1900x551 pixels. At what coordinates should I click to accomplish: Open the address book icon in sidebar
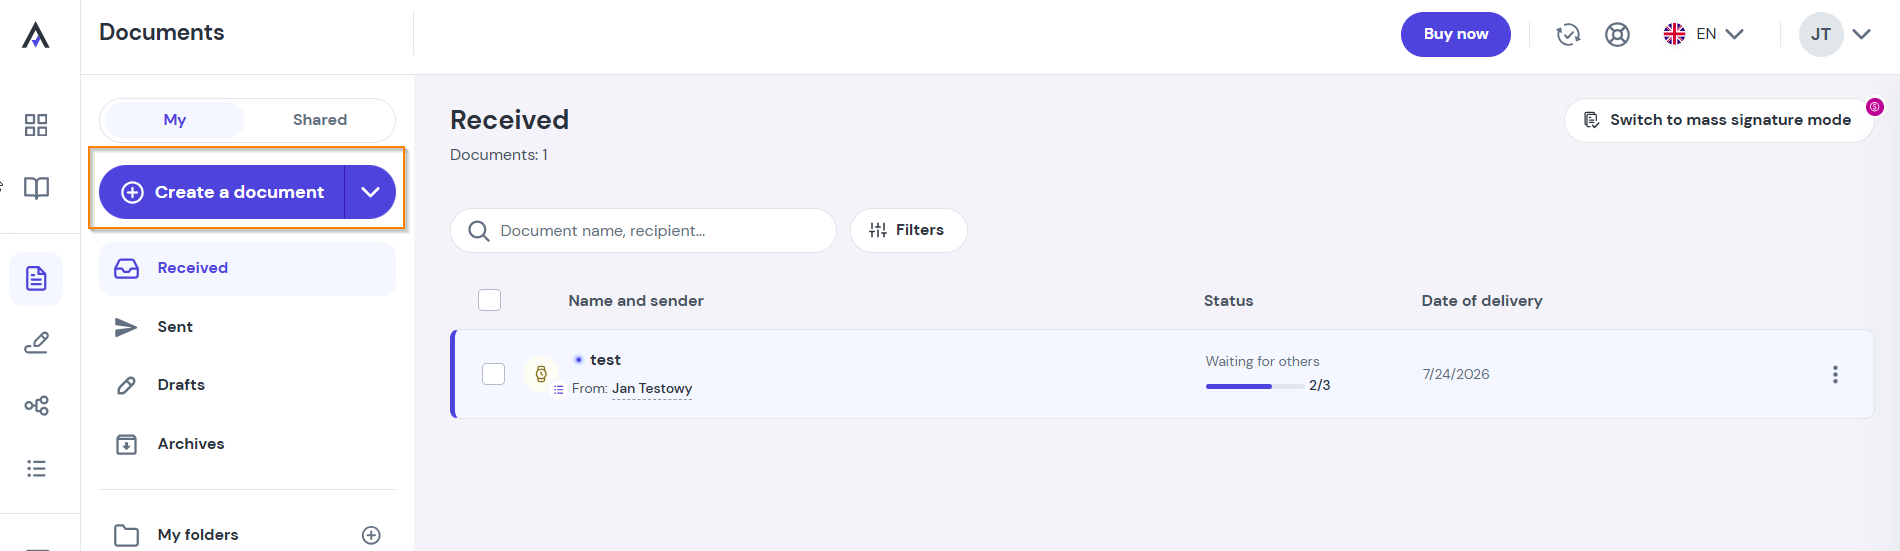click(36, 188)
